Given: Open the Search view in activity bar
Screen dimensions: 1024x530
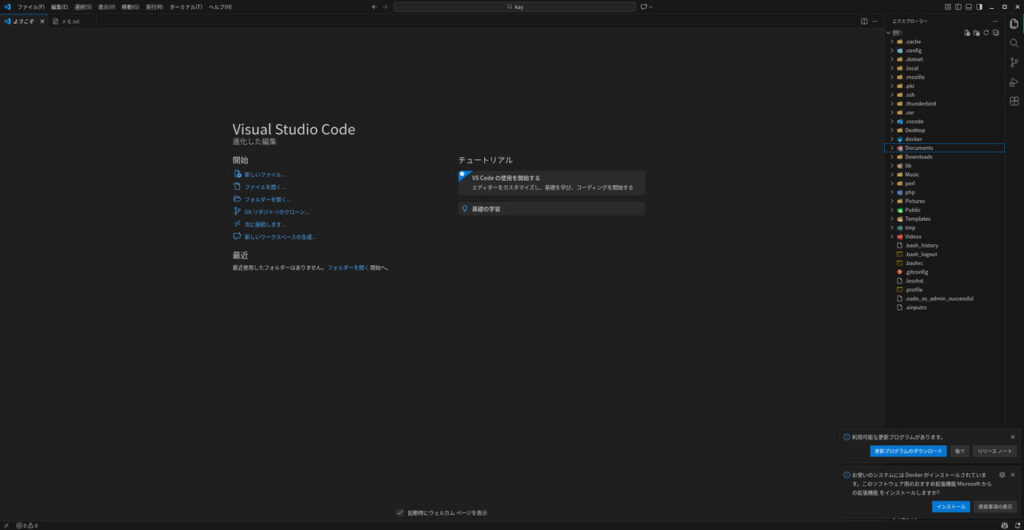Looking at the screenshot, I should coord(1014,43).
